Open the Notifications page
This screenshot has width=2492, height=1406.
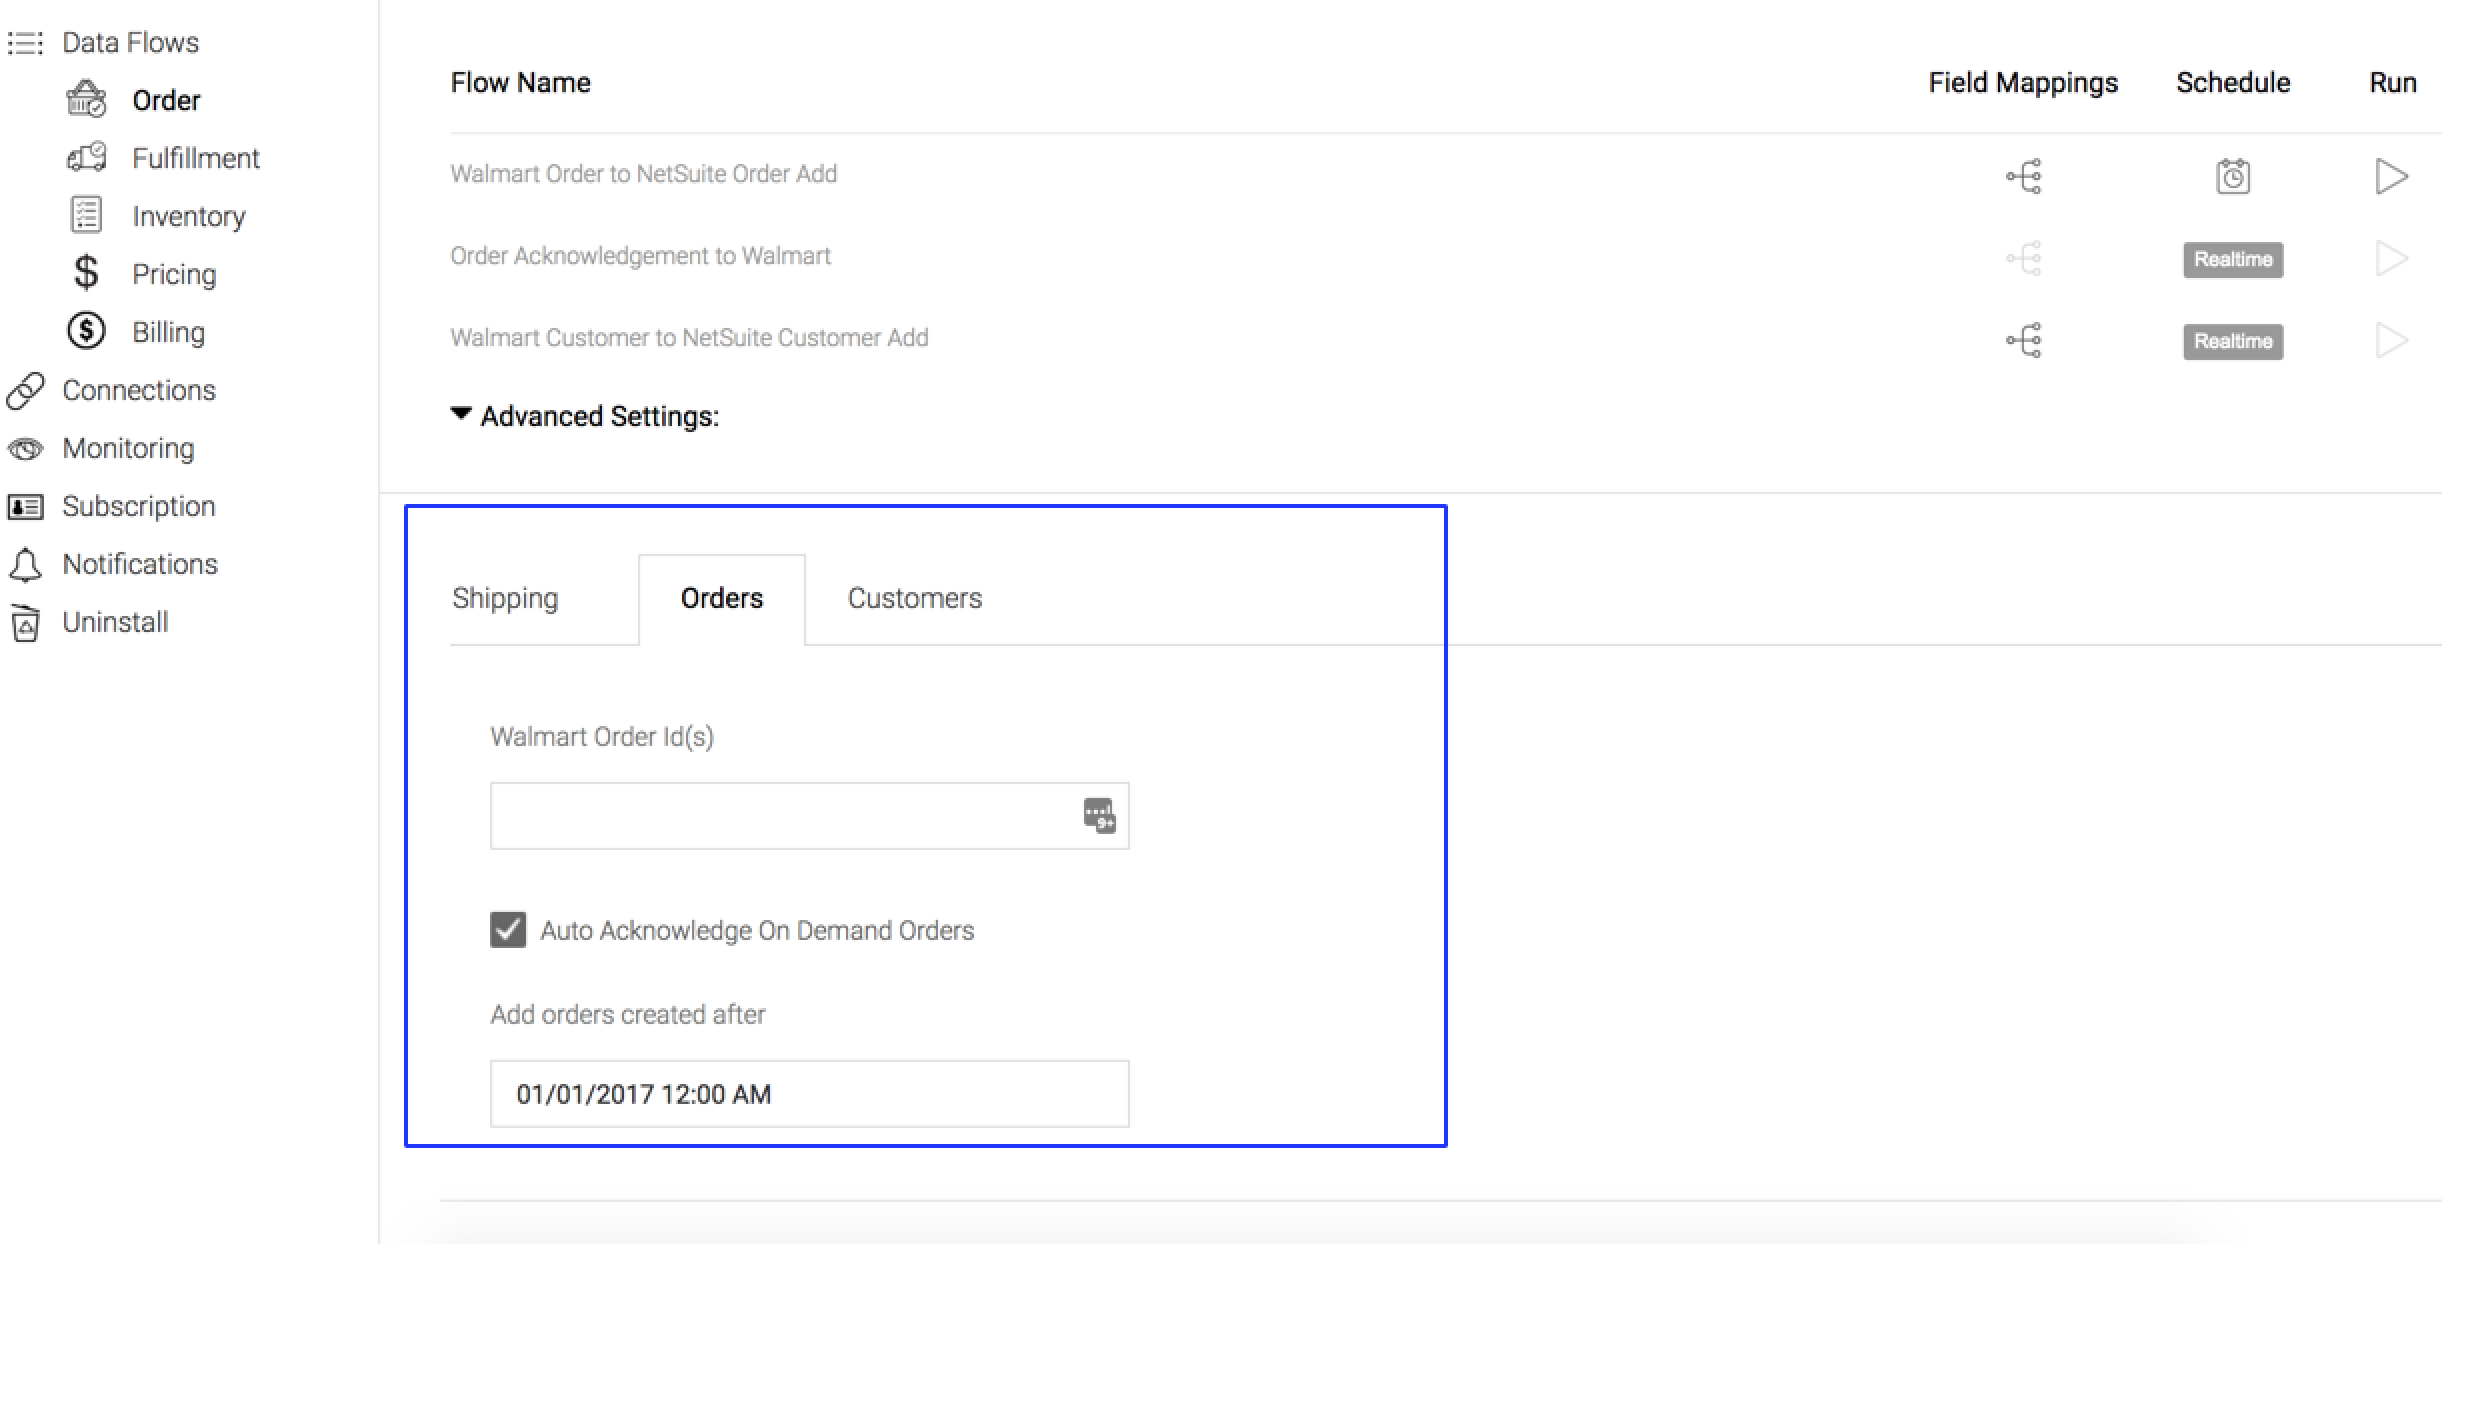pyautogui.click(x=140, y=564)
